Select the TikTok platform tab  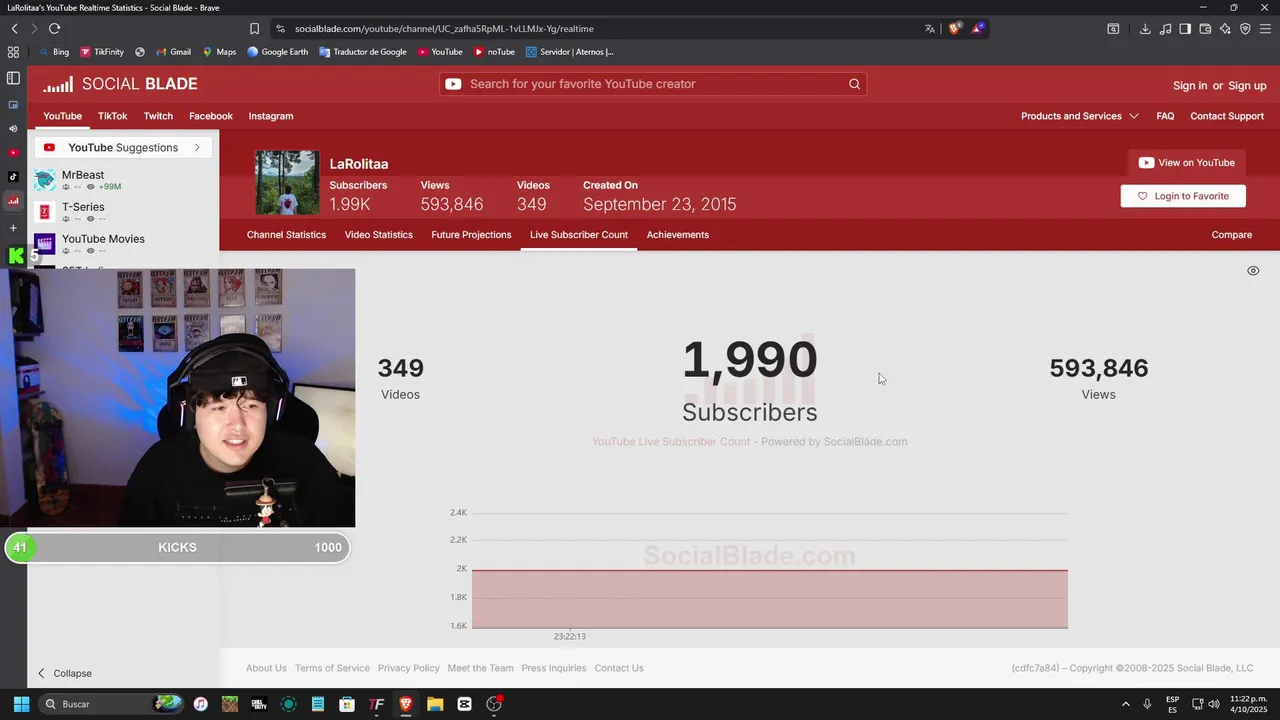(112, 116)
